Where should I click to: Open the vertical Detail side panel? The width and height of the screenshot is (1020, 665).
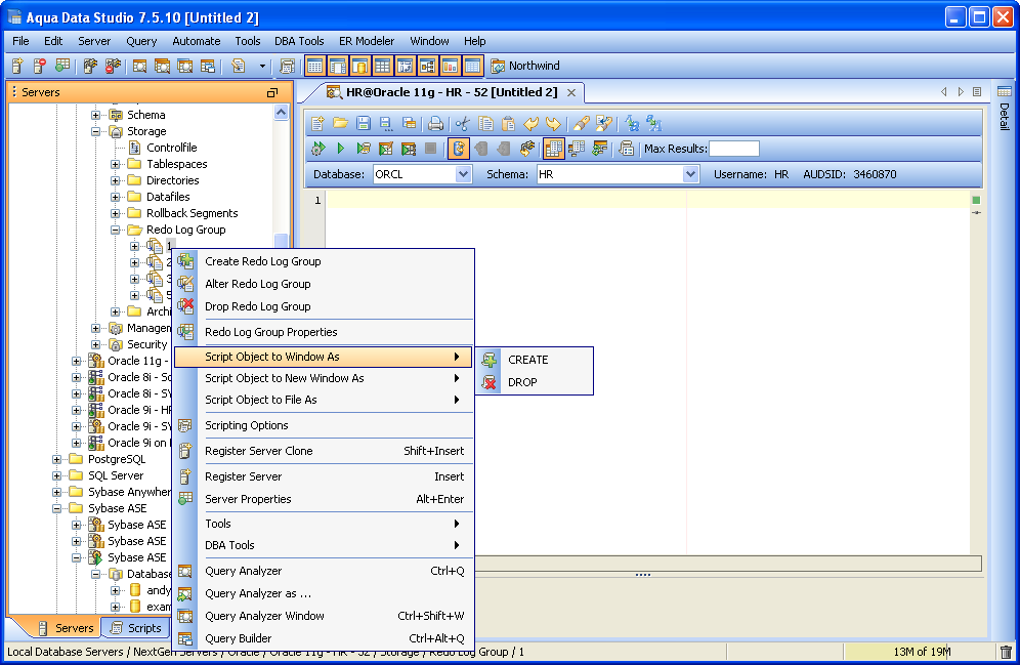pos(1004,107)
